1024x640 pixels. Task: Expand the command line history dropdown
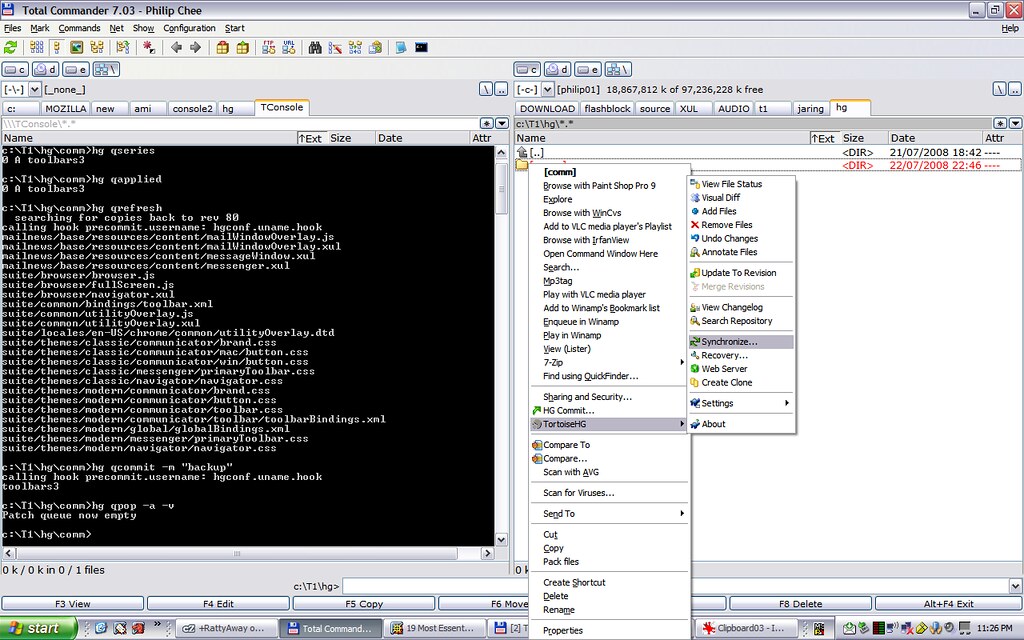click(x=1016, y=586)
